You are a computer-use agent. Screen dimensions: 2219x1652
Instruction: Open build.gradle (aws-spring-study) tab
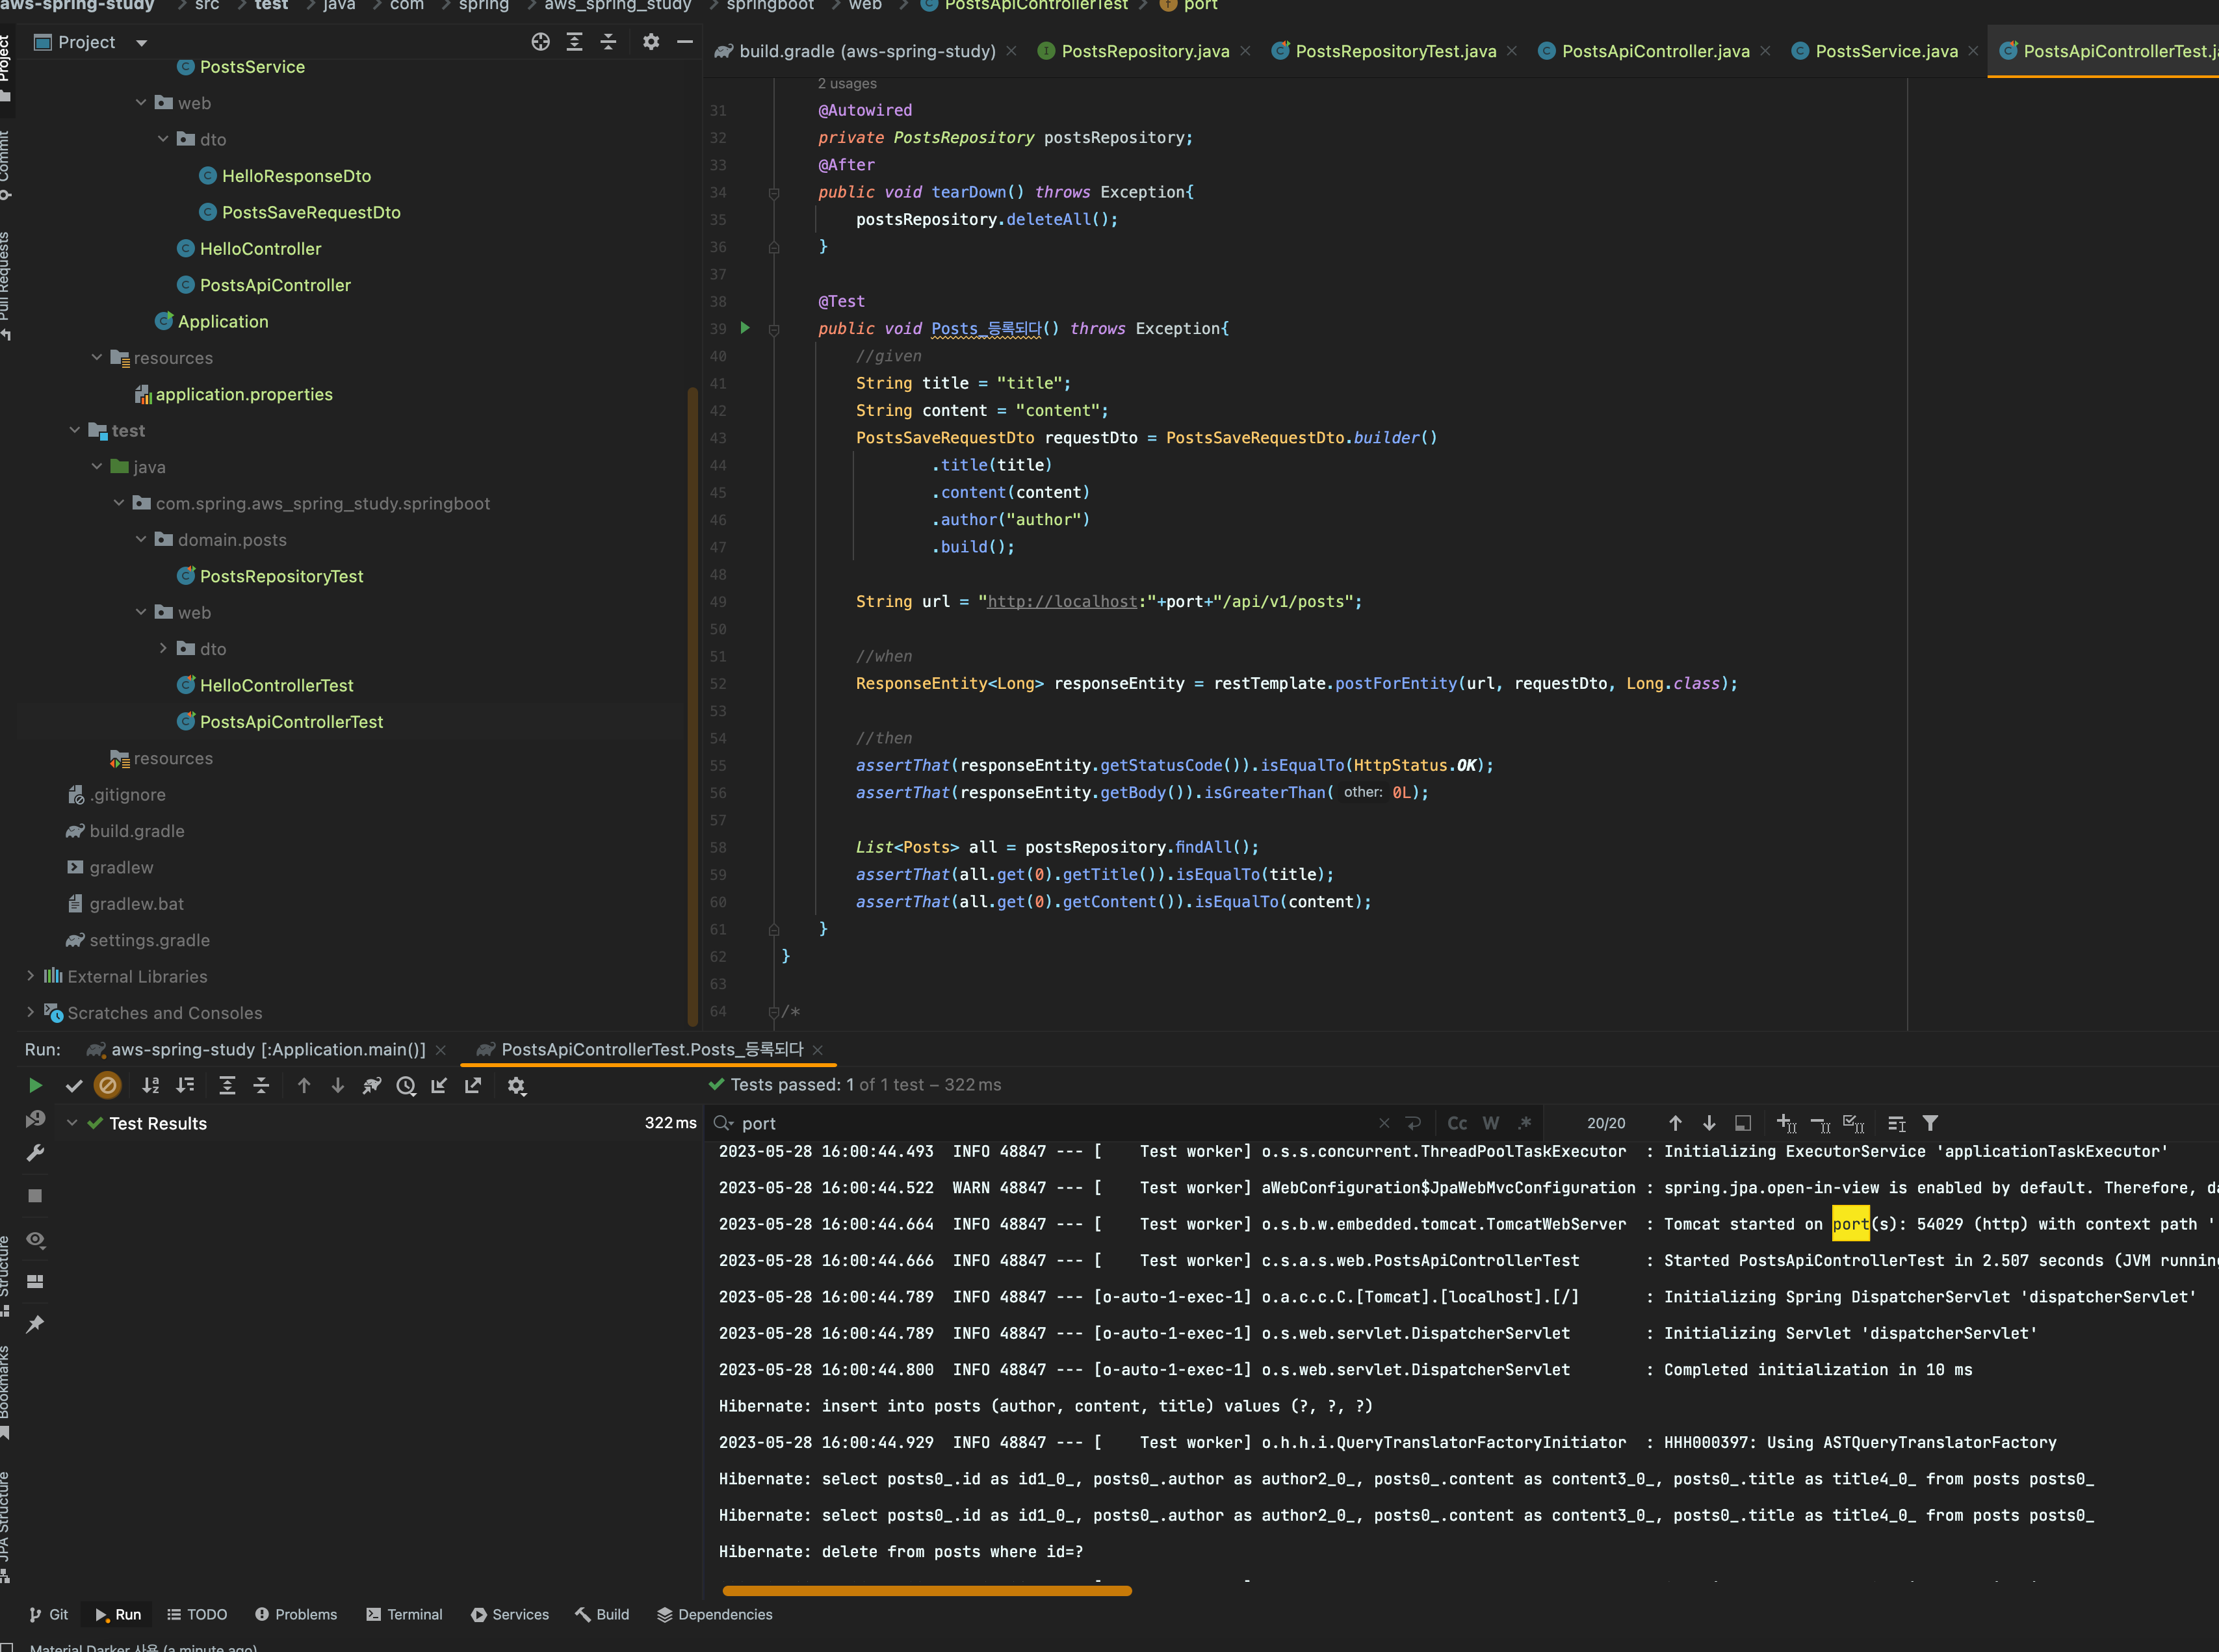[866, 51]
